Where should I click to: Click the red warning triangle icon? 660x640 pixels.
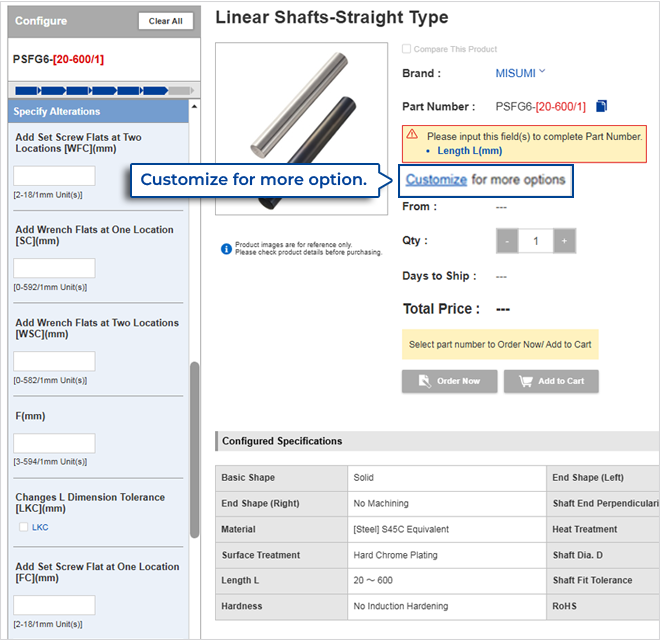pyautogui.click(x=412, y=135)
